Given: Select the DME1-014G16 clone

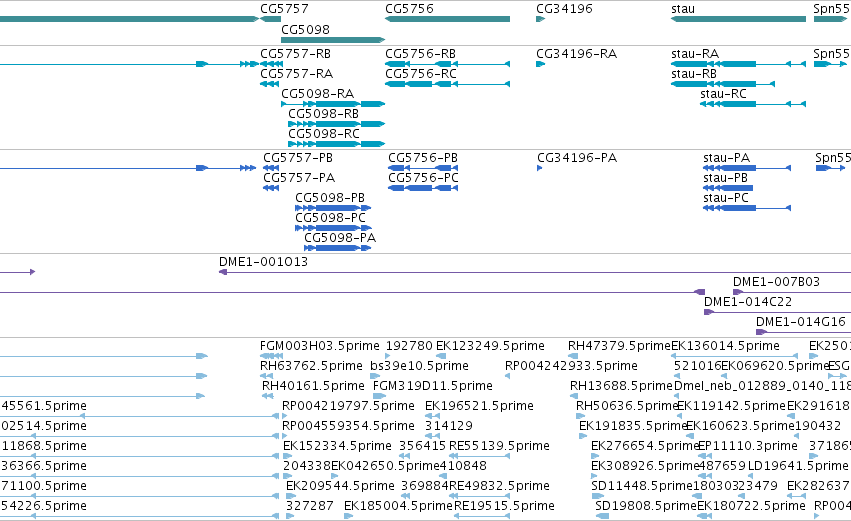Looking at the screenshot, I should click(x=801, y=322).
